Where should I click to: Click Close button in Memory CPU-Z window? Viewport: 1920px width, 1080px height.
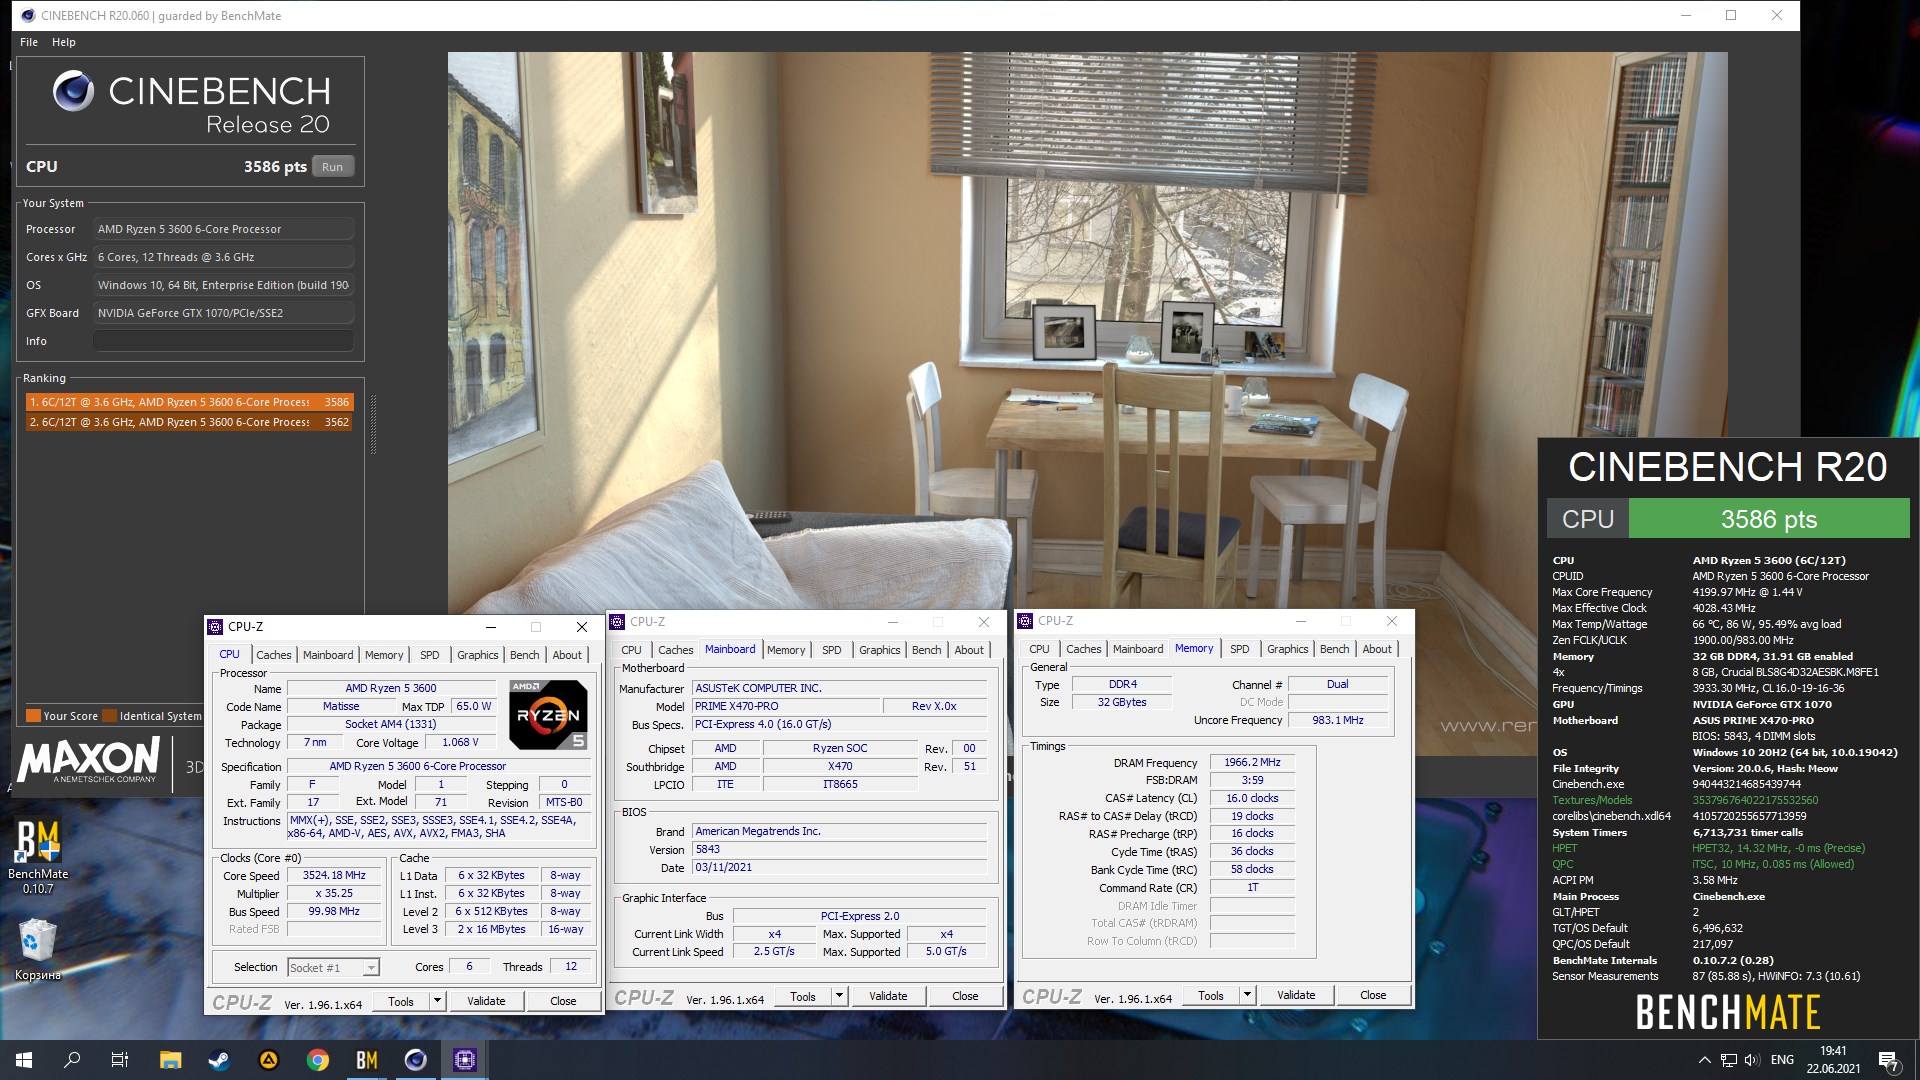(1373, 995)
